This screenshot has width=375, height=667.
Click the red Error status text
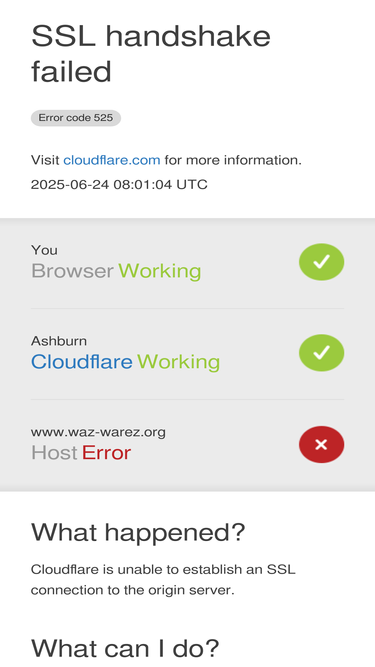click(x=106, y=453)
